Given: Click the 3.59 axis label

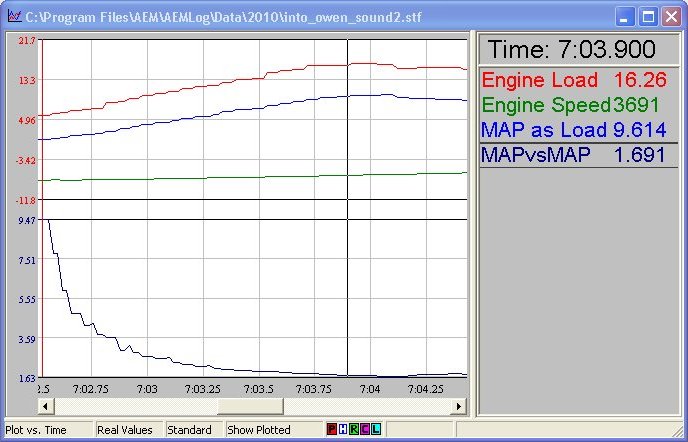Looking at the screenshot, I should click(x=27, y=339).
